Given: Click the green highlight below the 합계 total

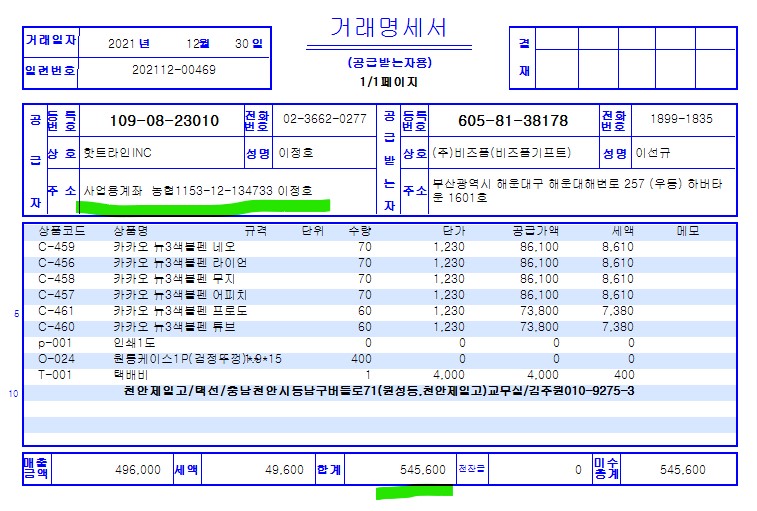Looking at the screenshot, I should (x=414, y=492).
